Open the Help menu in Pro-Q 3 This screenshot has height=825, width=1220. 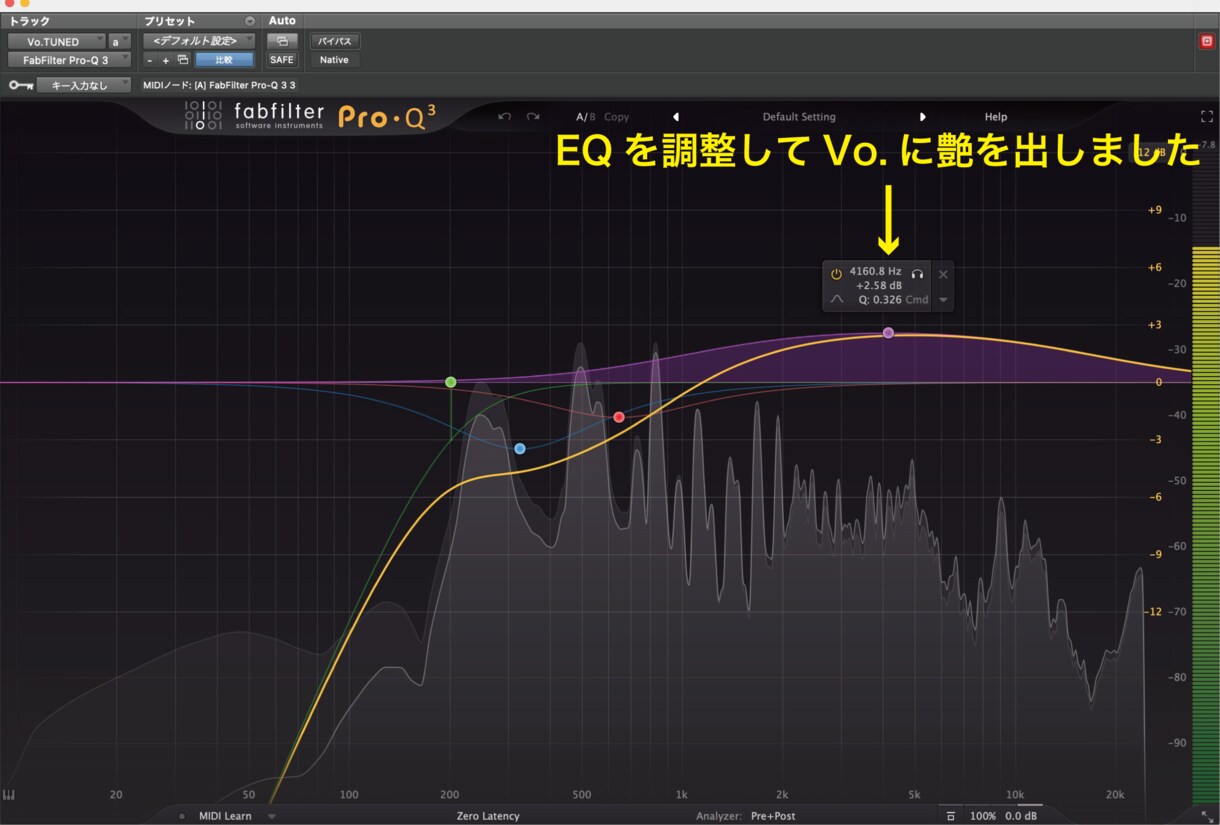click(x=996, y=117)
